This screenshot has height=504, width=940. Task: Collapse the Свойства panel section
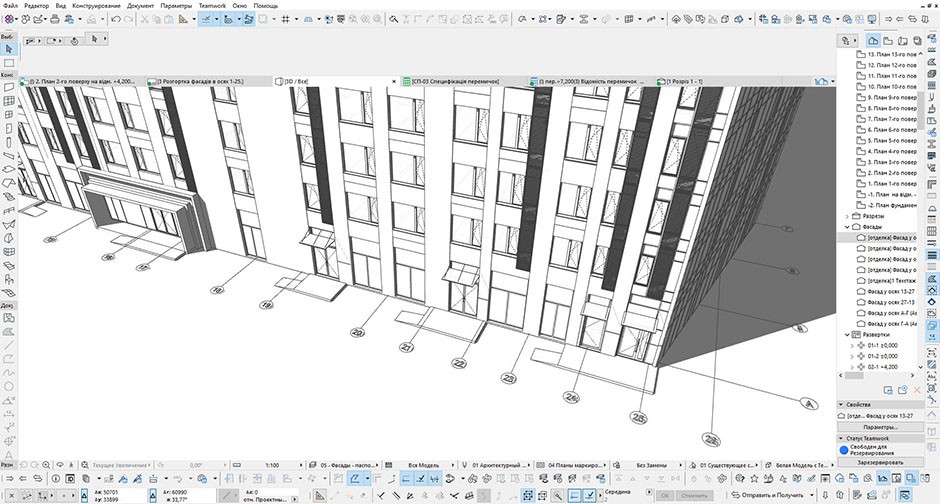(x=842, y=405)
